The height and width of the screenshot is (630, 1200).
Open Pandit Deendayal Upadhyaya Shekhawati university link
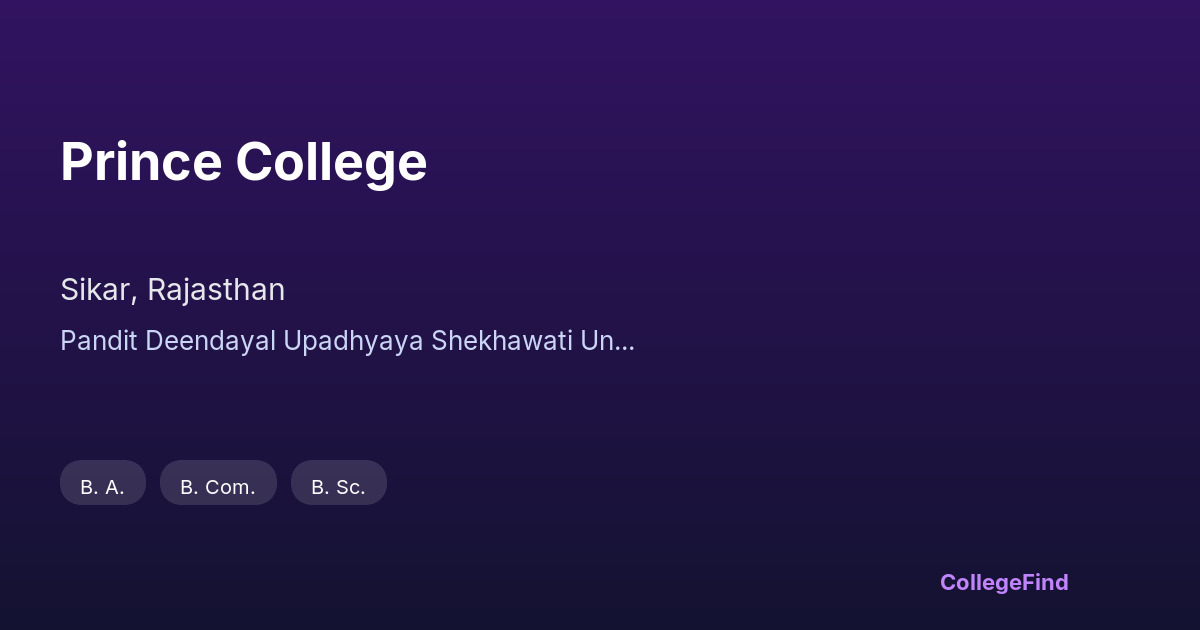tap(346, 341)
